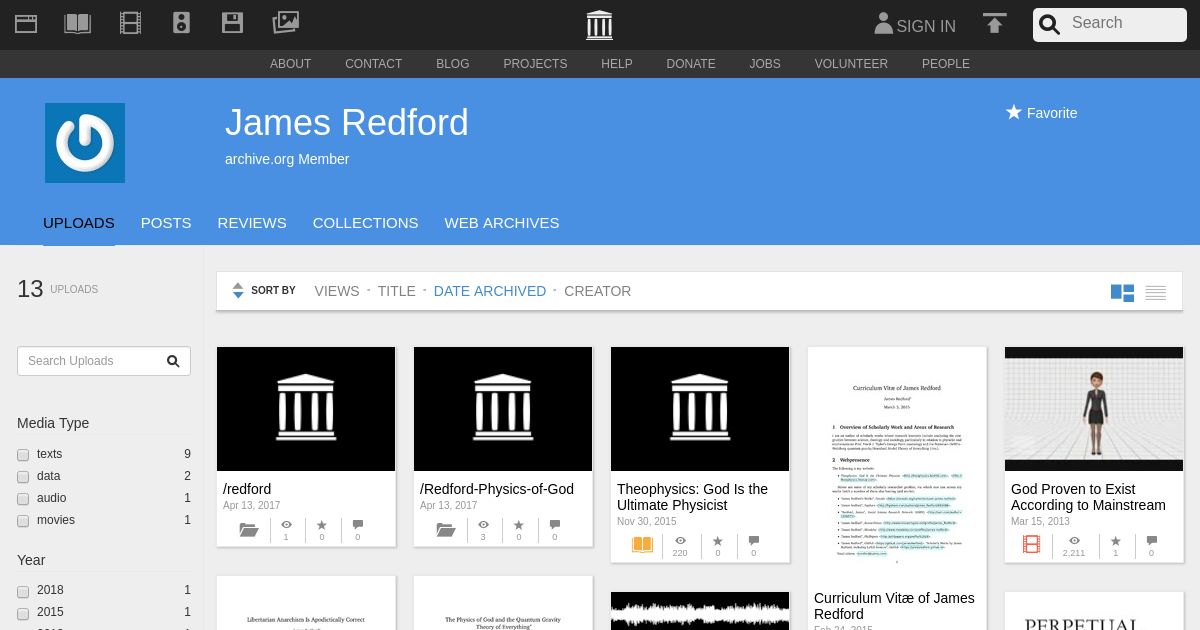The width and height of the screenshot is (1200, 630).
Task: Click the Favorite star icon
Action: pyautogui.click(x=1014, y=112)
